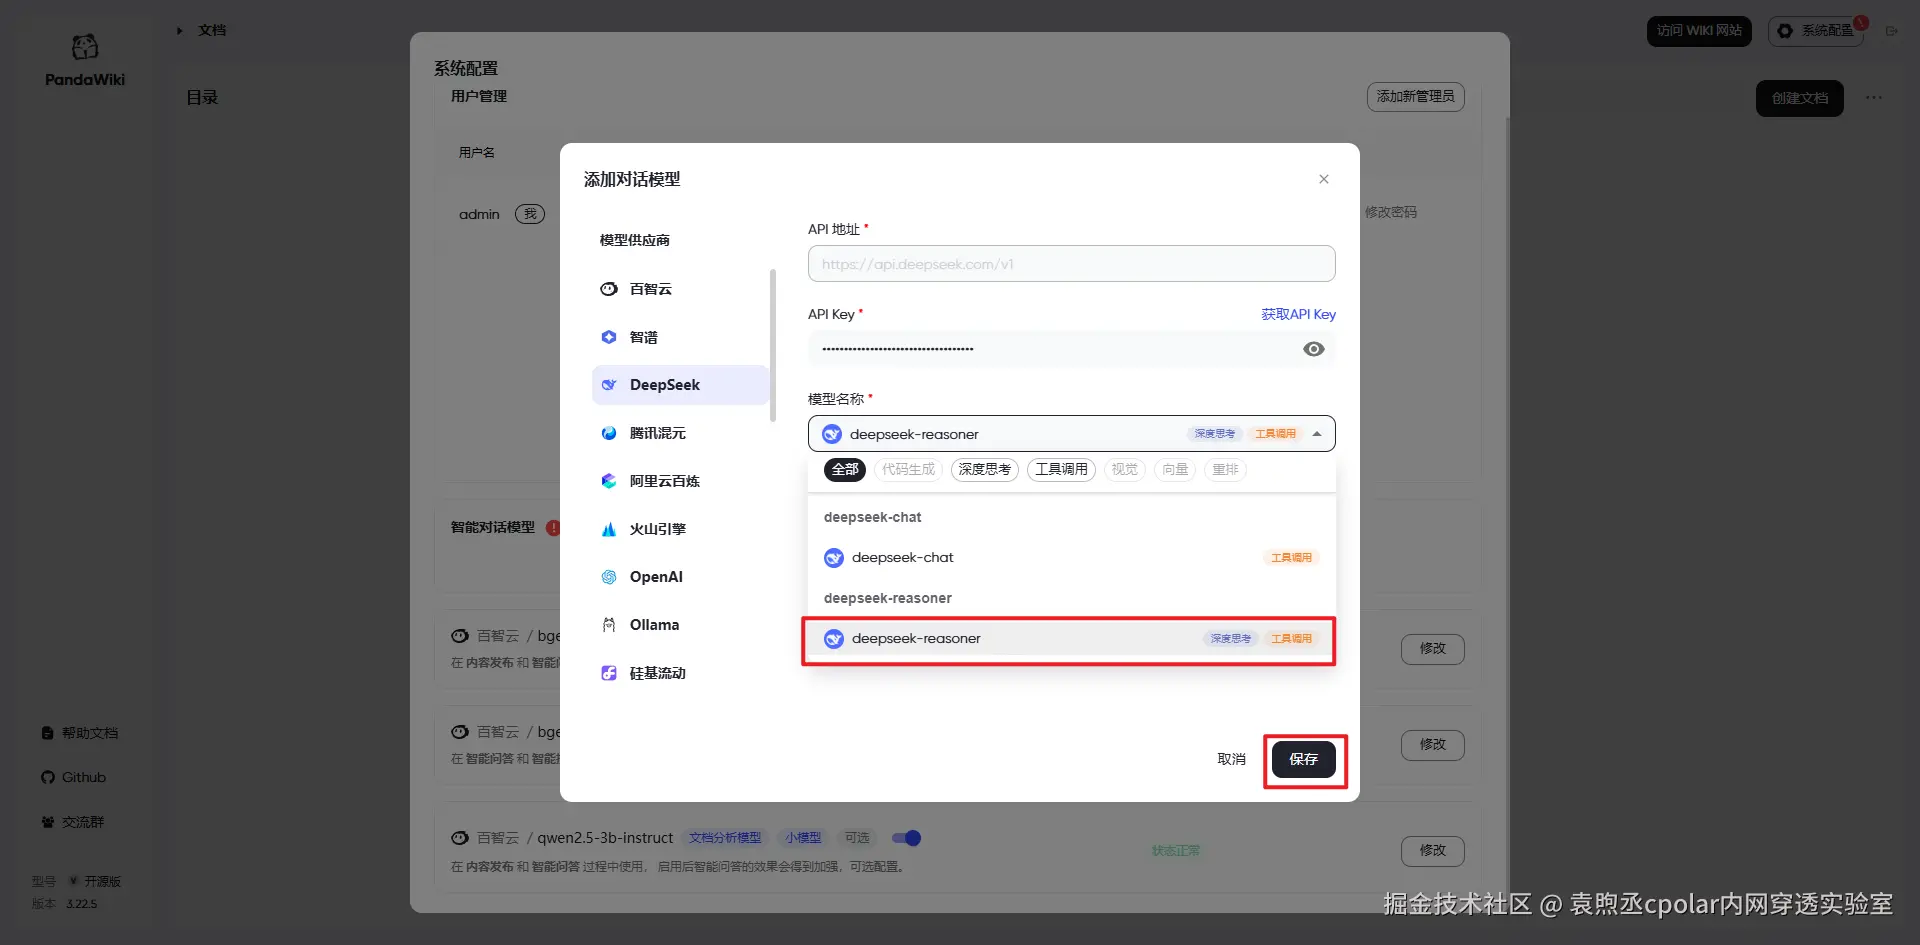Click the DeepSeek whale logo in provider list
This screenshot has width=1920, height=945.
tap(609, 385)
